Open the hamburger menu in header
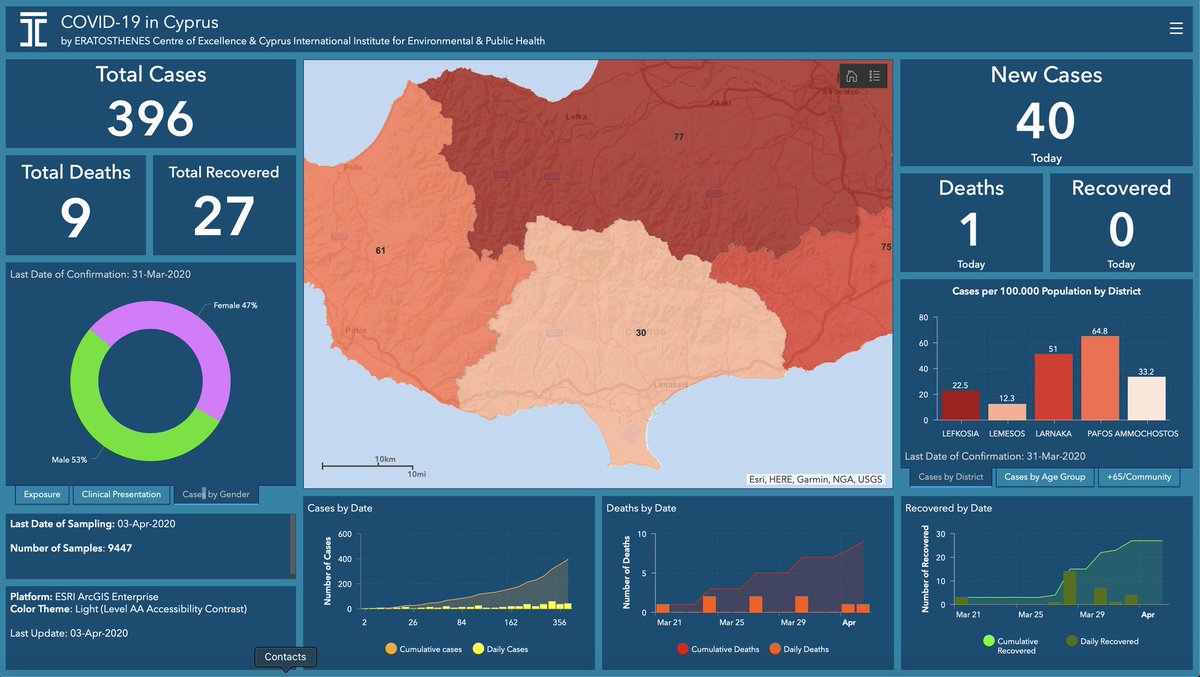 [x=1175, y=29]
